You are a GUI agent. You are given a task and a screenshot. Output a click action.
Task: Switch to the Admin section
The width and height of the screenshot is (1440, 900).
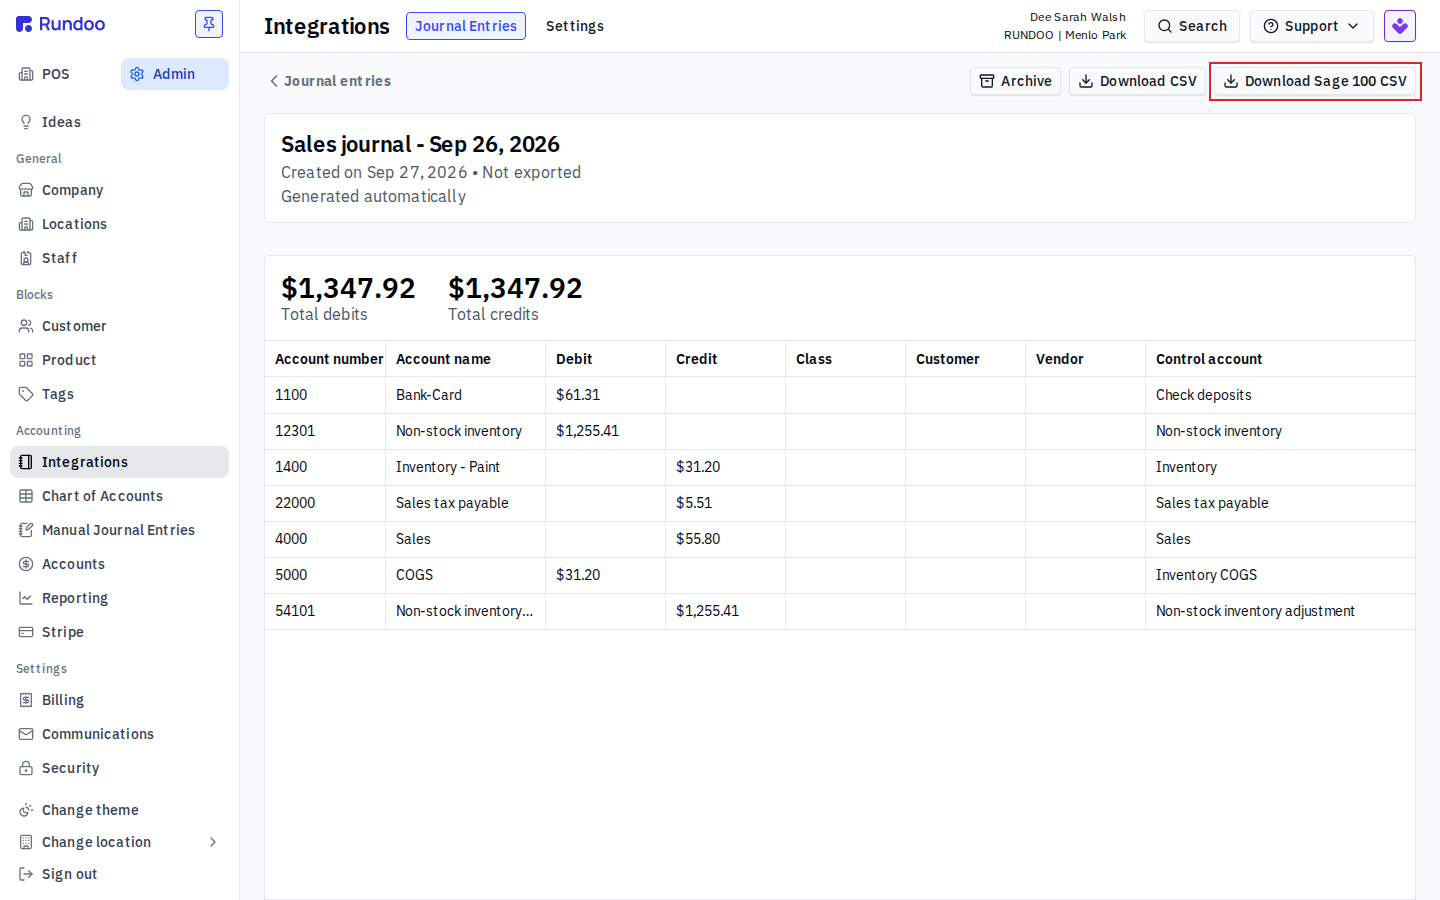175,74
